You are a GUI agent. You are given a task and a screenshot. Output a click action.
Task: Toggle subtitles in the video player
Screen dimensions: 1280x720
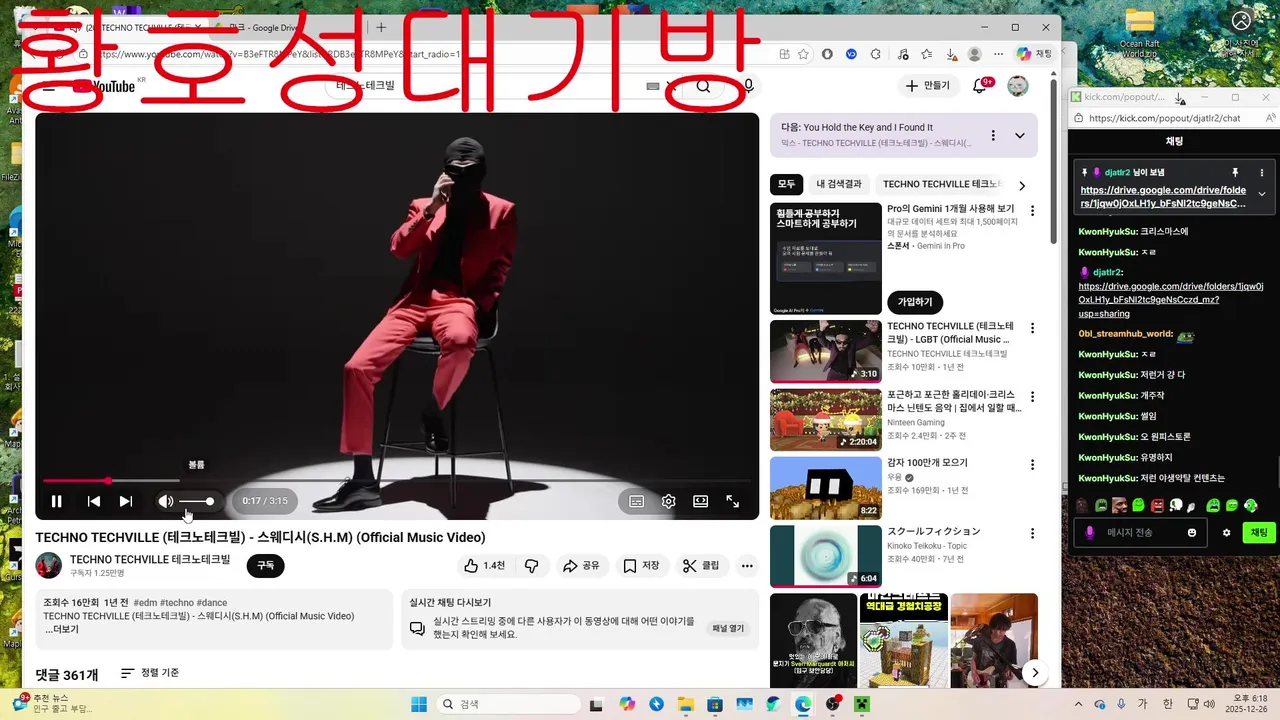pos(636,501)
